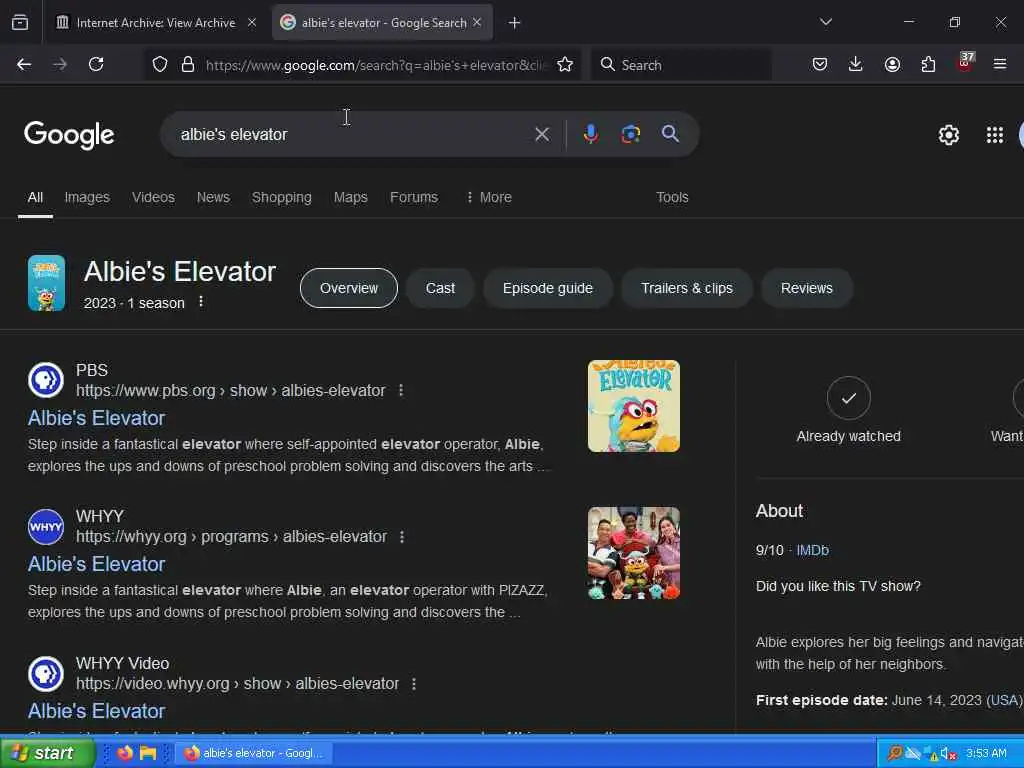Click the shield tracking protection icon

click(160, 64)
